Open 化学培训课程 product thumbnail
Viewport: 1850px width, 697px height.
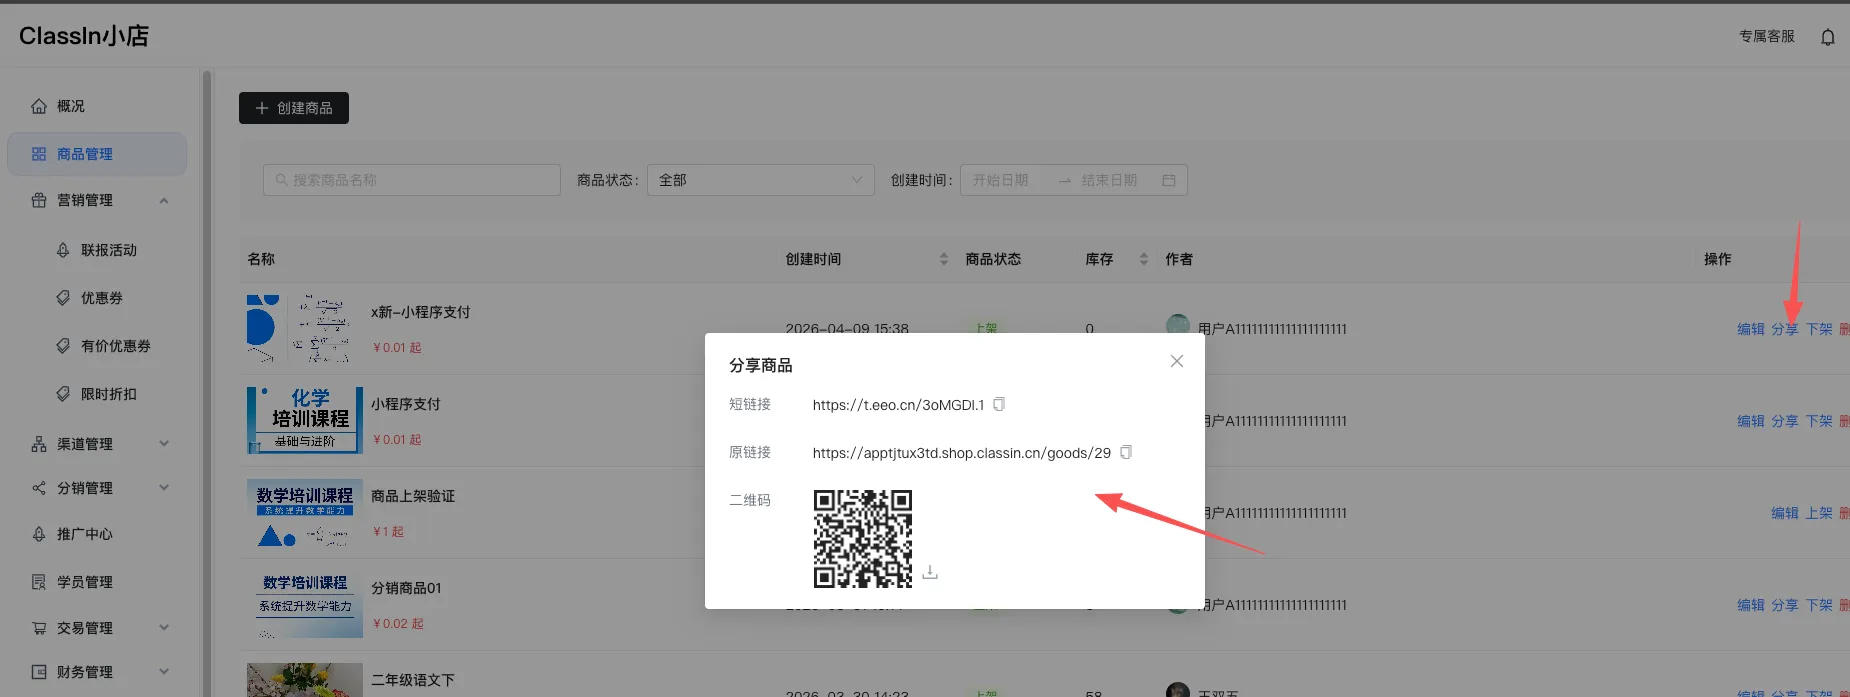(305, 420)
